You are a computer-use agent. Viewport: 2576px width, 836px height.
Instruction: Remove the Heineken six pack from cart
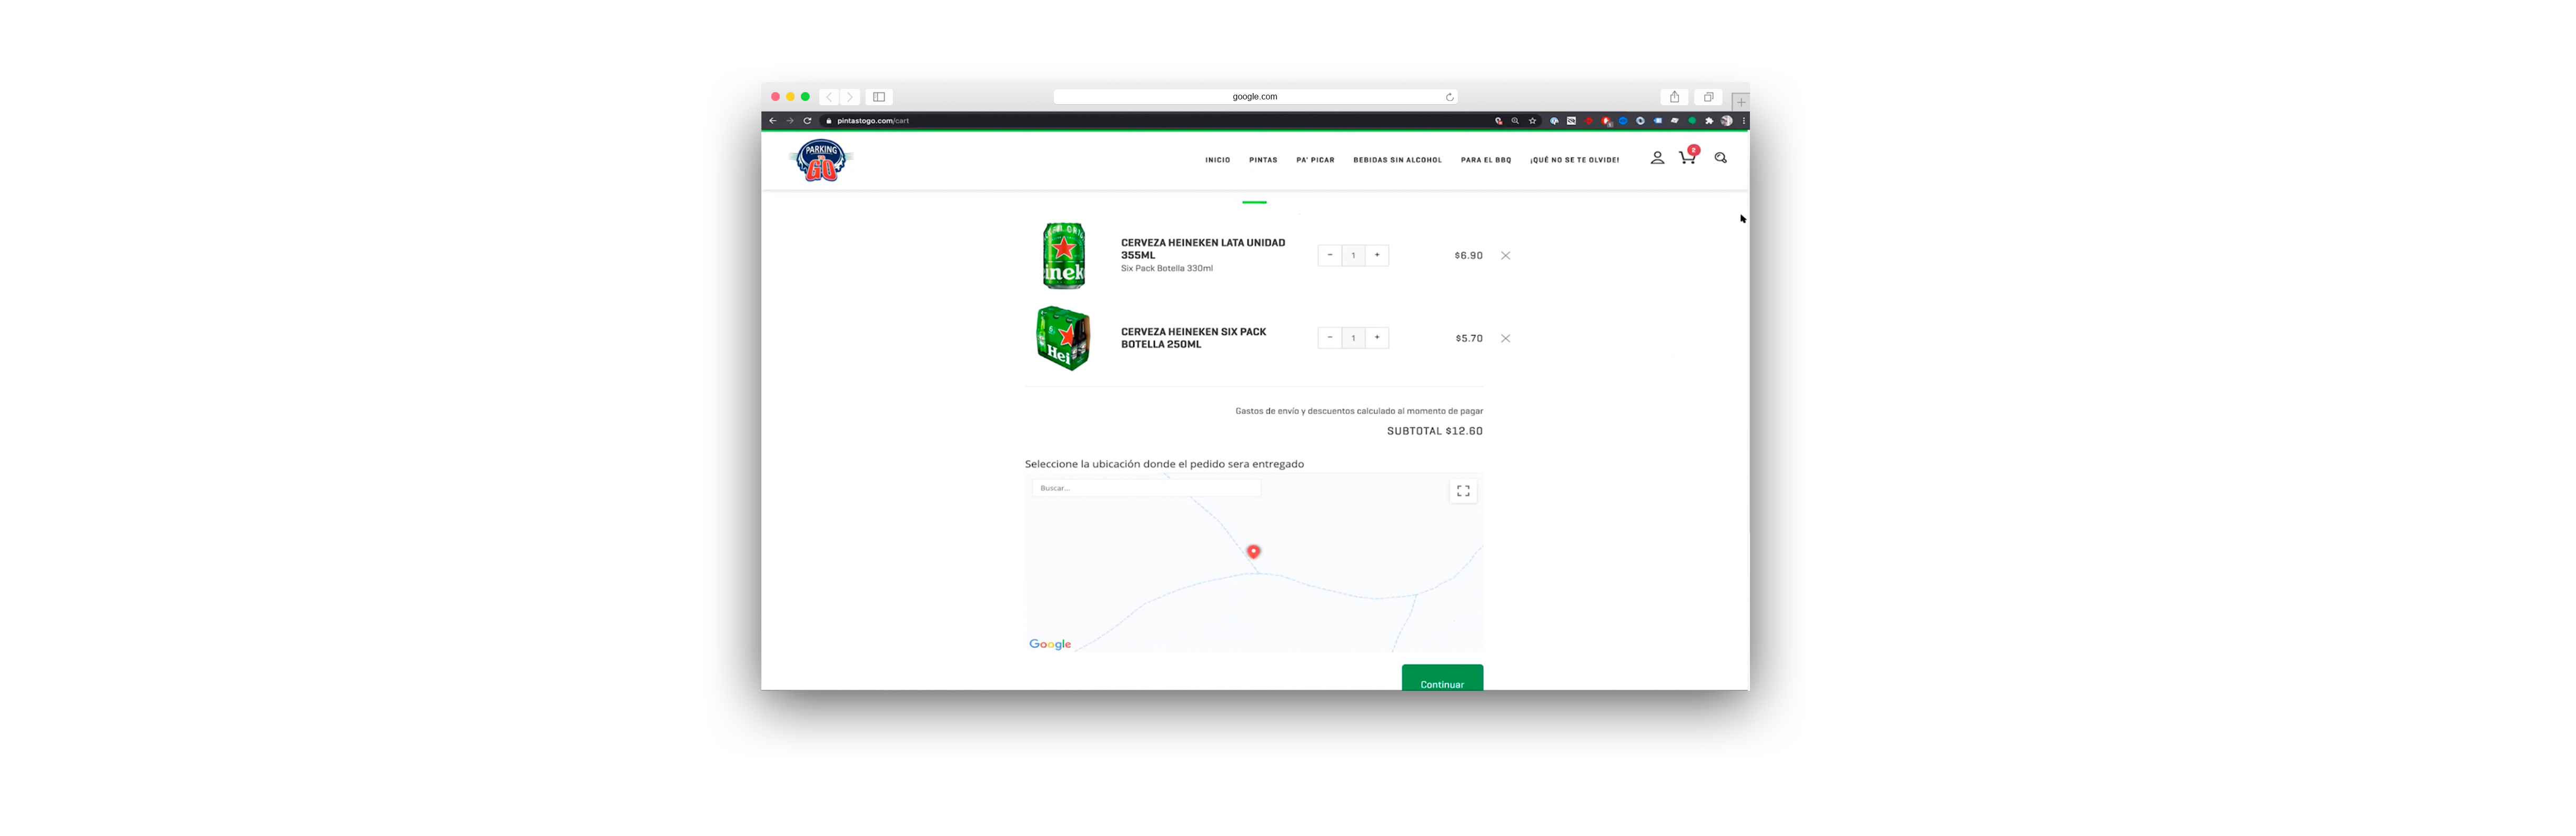[x=1506, y=338]
